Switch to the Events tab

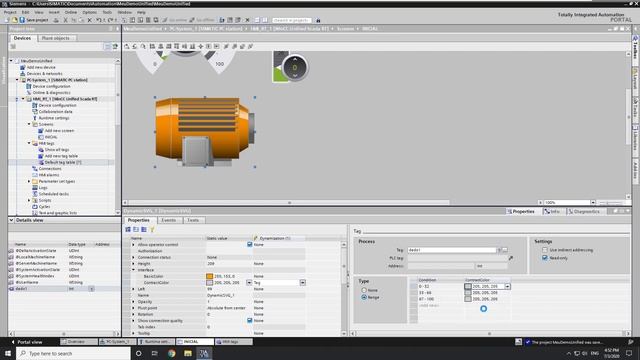point(169,220)
